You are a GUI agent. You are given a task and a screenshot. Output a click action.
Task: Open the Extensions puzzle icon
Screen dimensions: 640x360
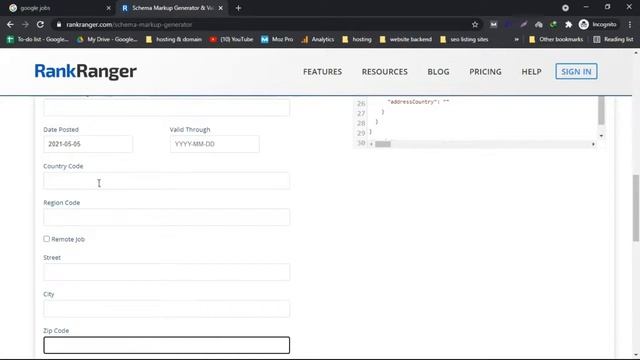click(569, 24)
